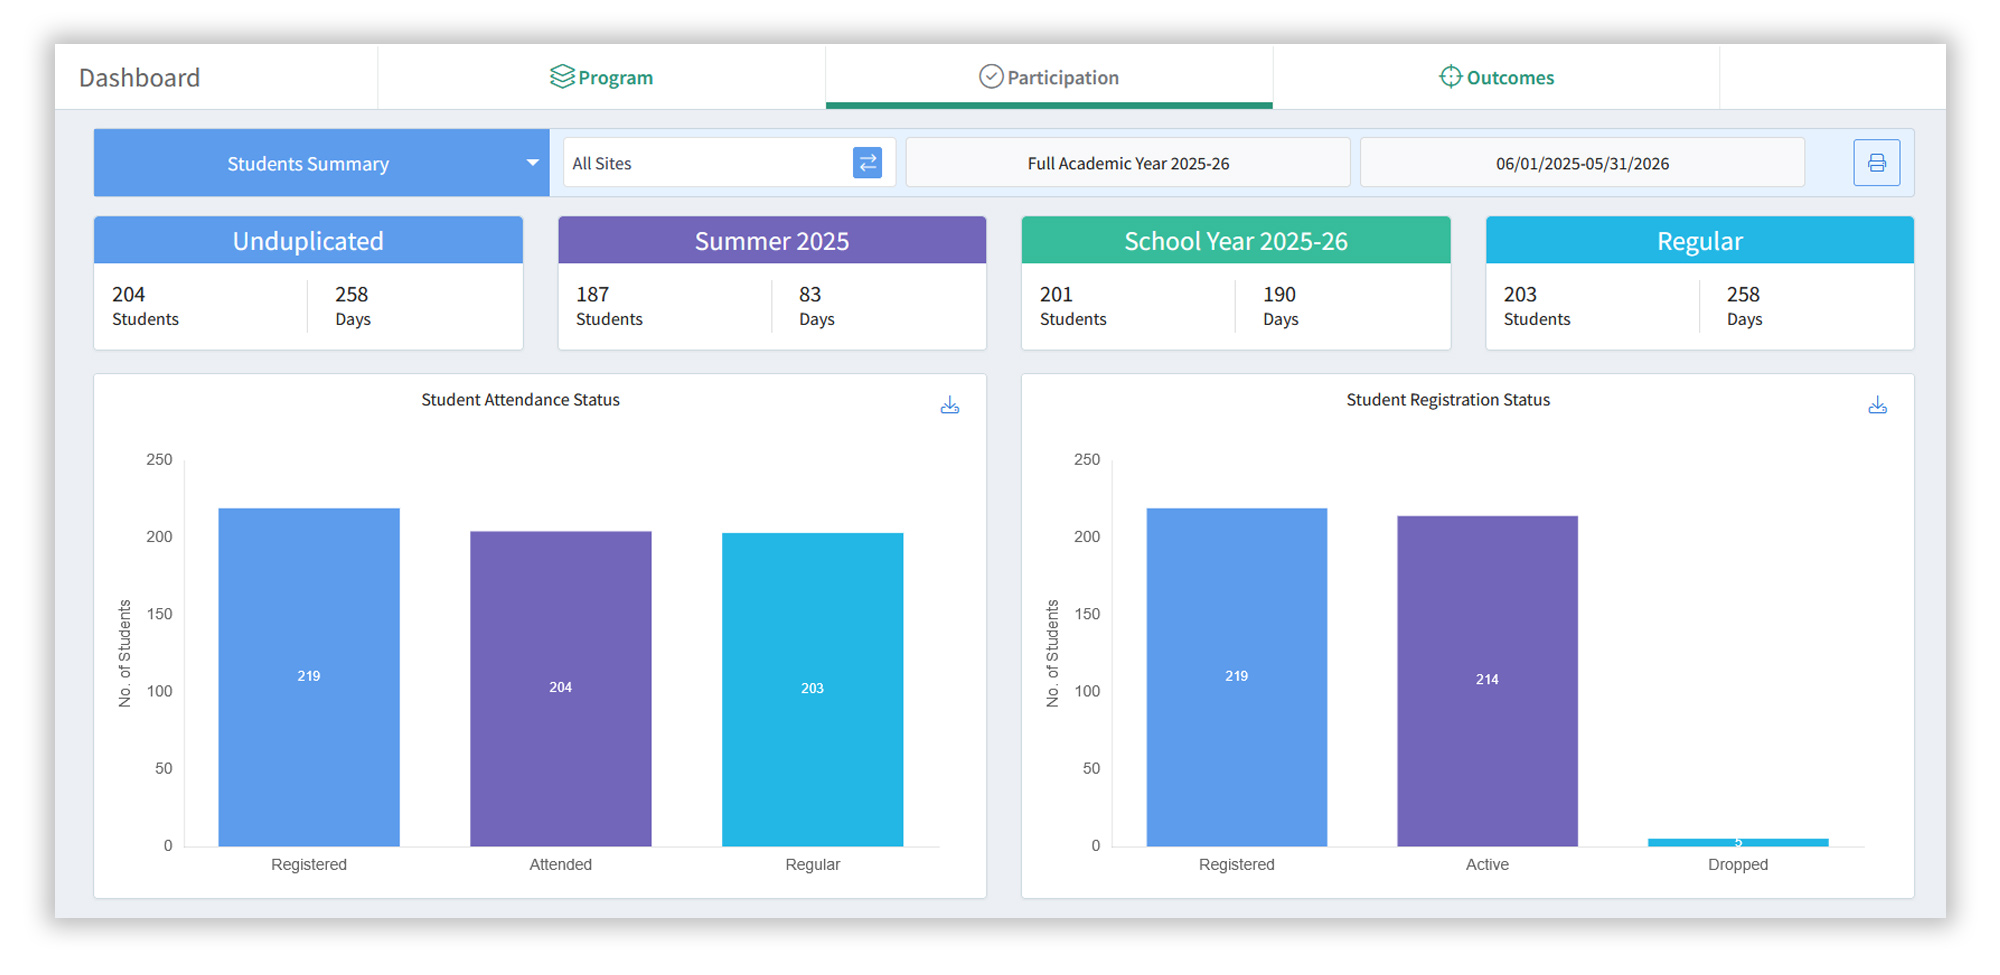Open the Full Academic Year 2025-26 selector

point(1128,163)
